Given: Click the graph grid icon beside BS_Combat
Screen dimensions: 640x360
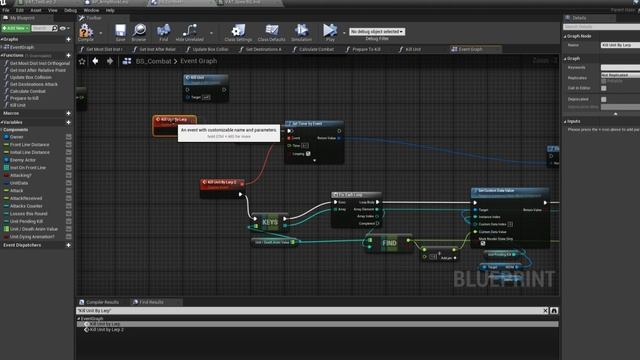Looking at the screenshot, I should (127, 61).
